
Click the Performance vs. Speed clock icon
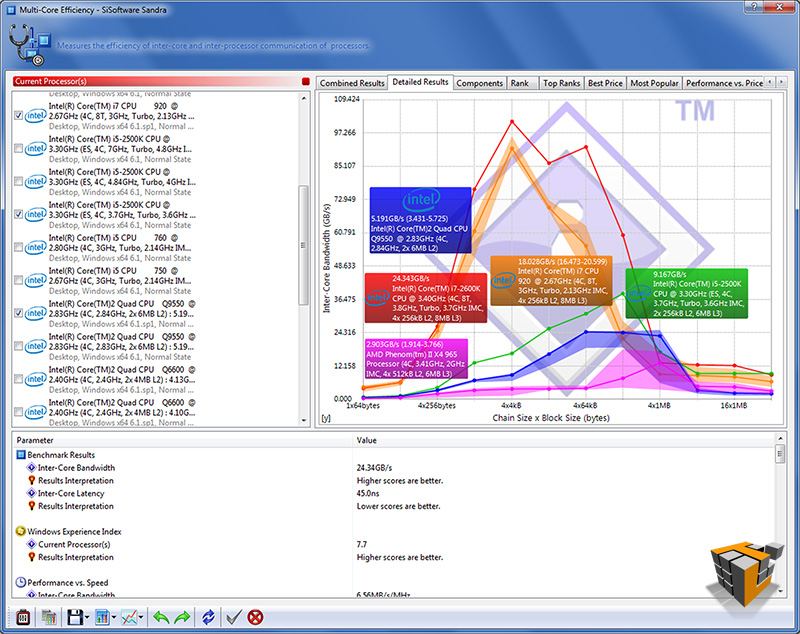click(20, 582)
